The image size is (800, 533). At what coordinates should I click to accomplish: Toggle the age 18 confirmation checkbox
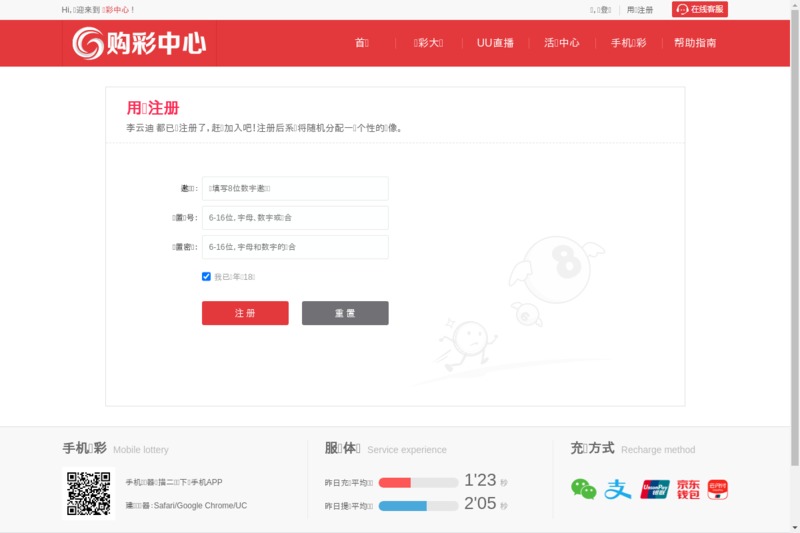pos(206,276)
